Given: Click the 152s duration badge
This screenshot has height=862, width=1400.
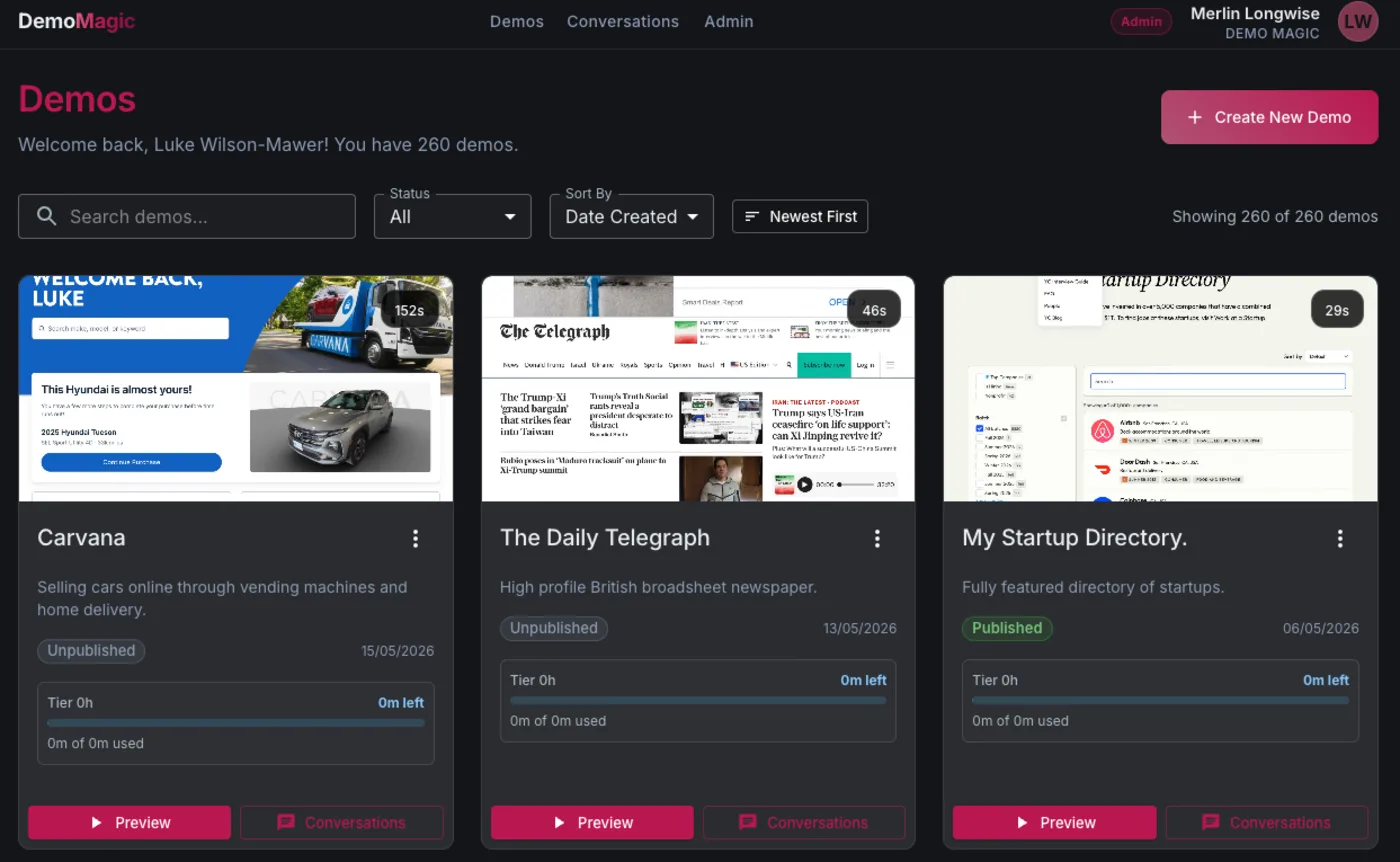Looking at the screenshot, I should click(x=409, y=310).
